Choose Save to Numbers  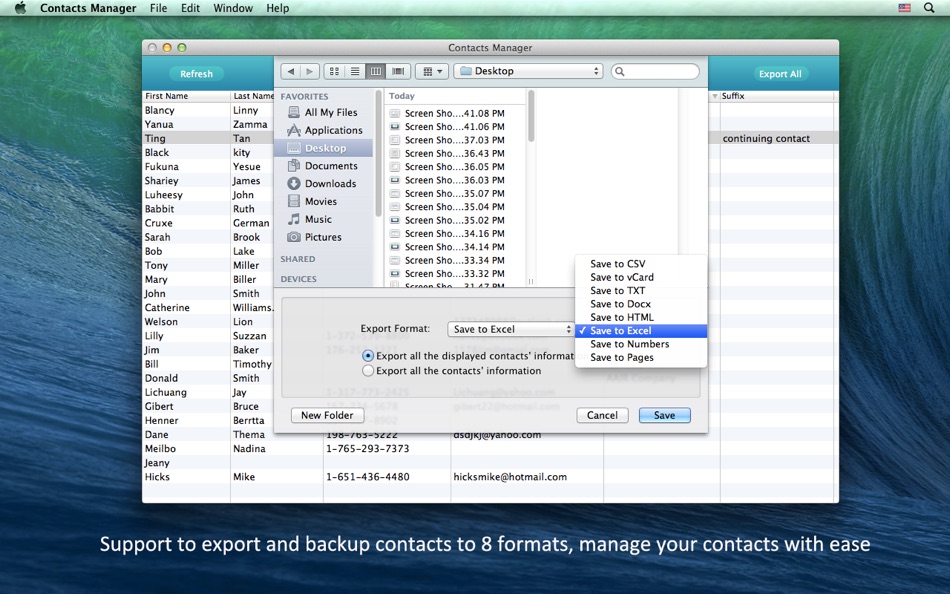pos(641,344)
